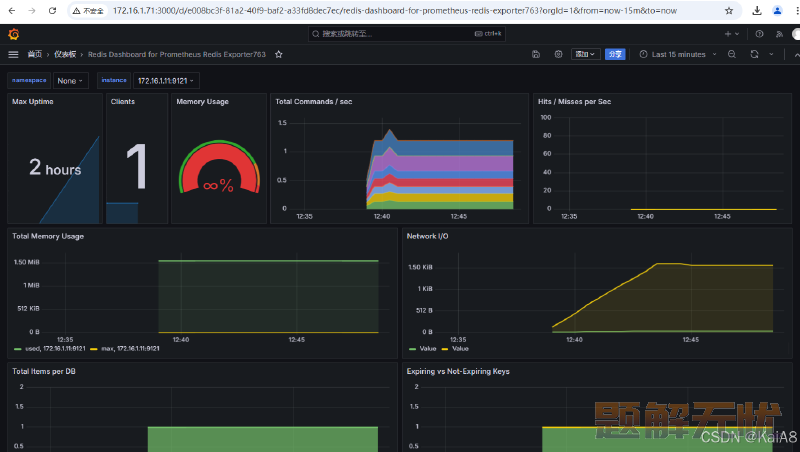Open browser downloads

(757, 11)
